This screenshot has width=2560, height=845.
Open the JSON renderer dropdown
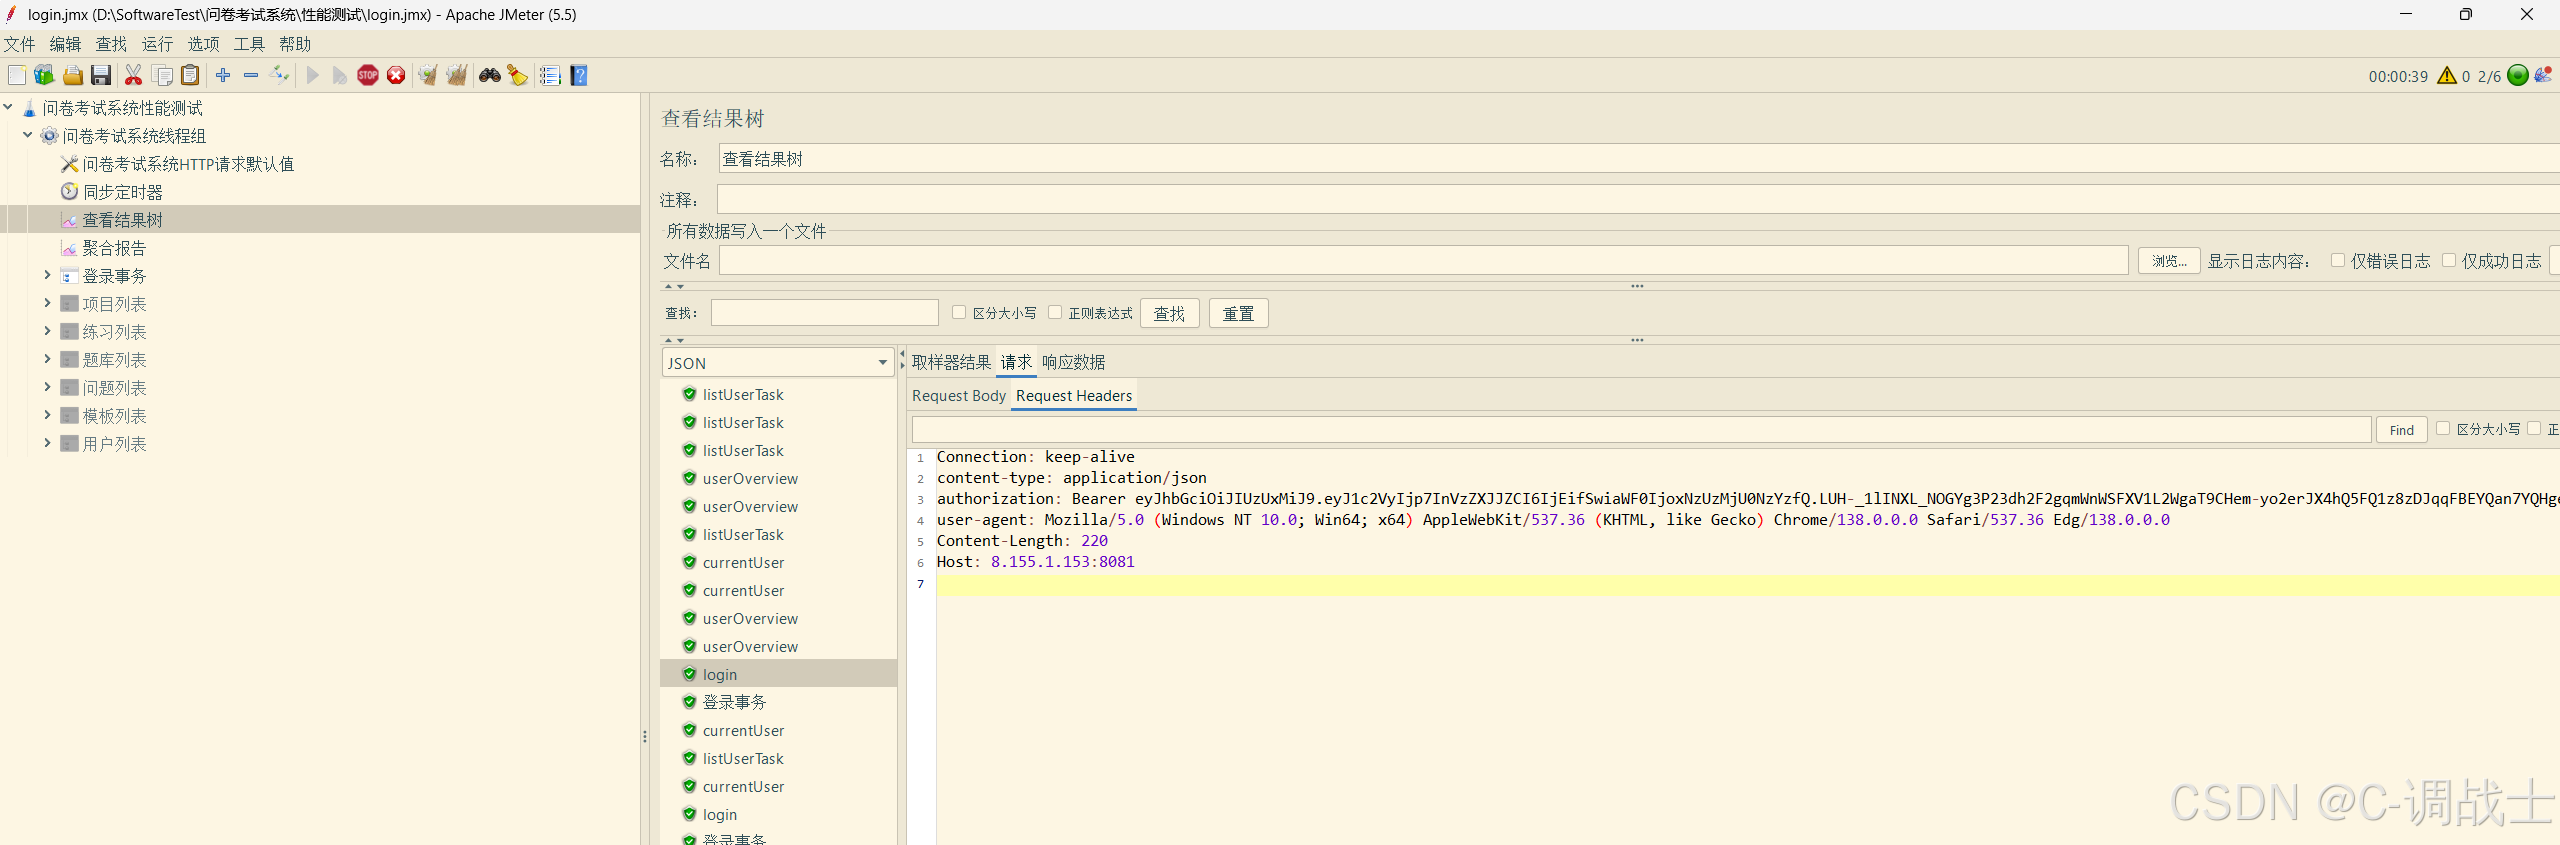tap(777, 363)
